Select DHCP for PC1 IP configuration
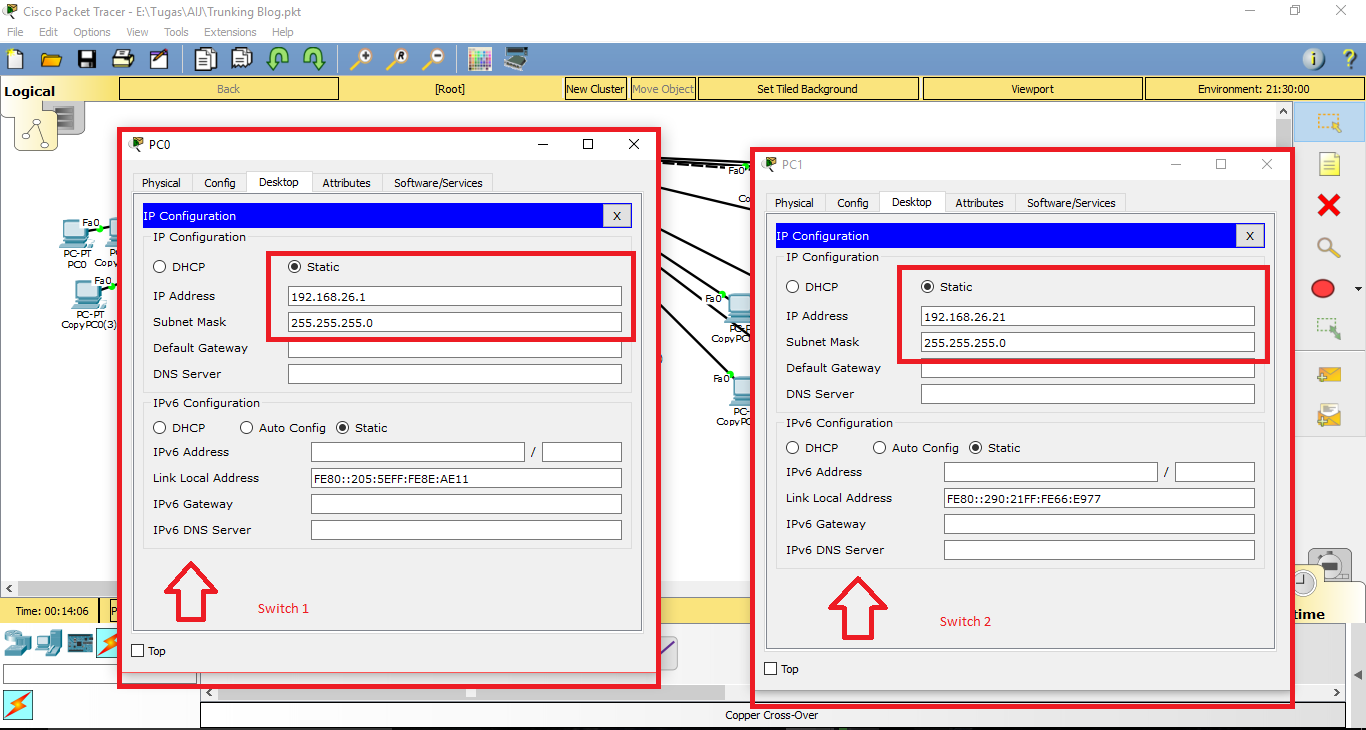The width and height of the screenshot is (1366, 730). tap(792, 286)
